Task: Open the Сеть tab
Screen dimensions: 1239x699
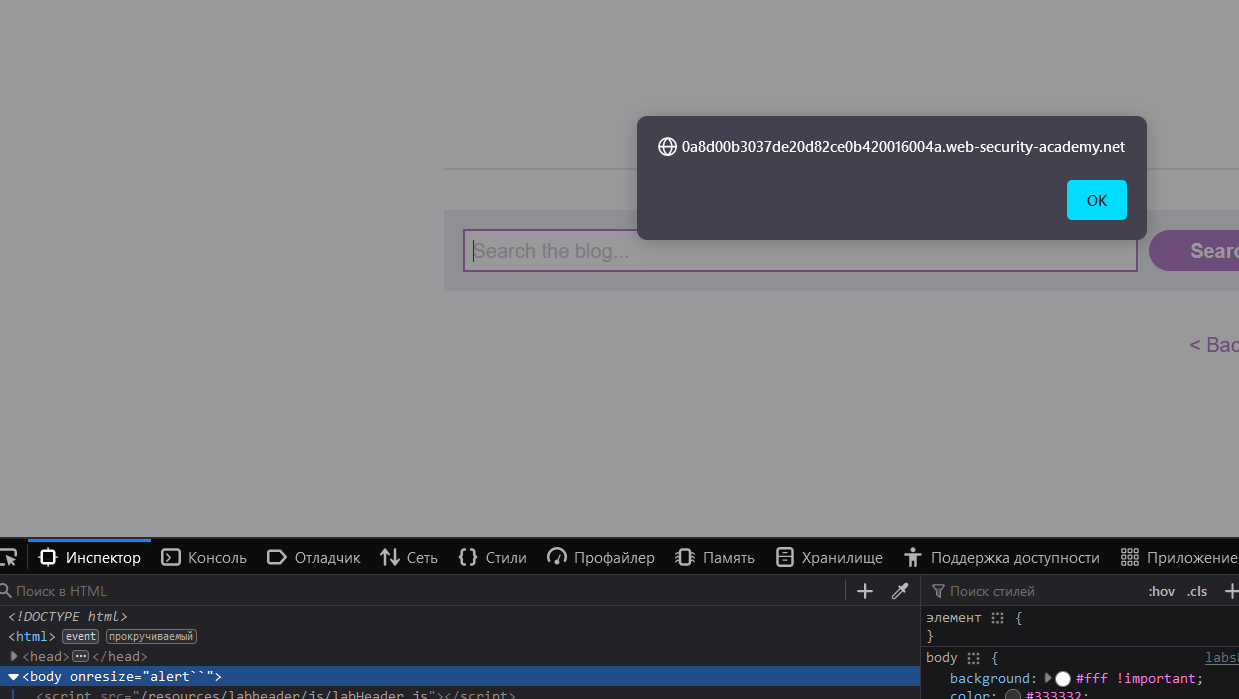Action: [409, 557]
